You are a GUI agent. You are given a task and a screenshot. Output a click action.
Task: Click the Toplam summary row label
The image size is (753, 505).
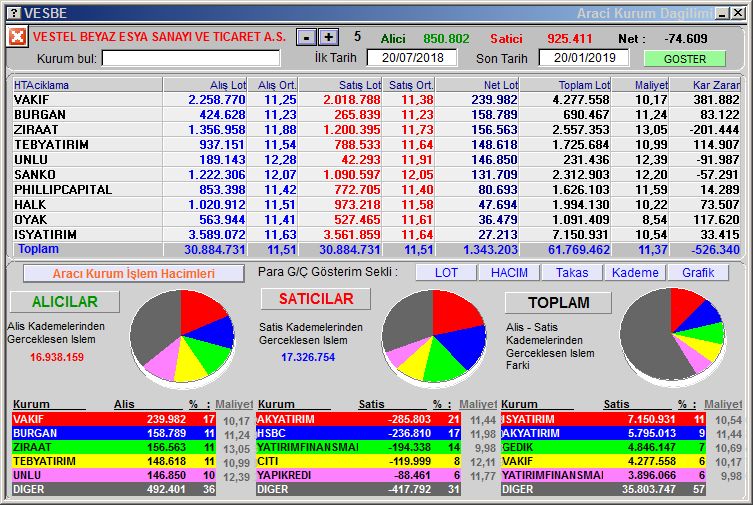pyautogui.click(x=38, y=249)
